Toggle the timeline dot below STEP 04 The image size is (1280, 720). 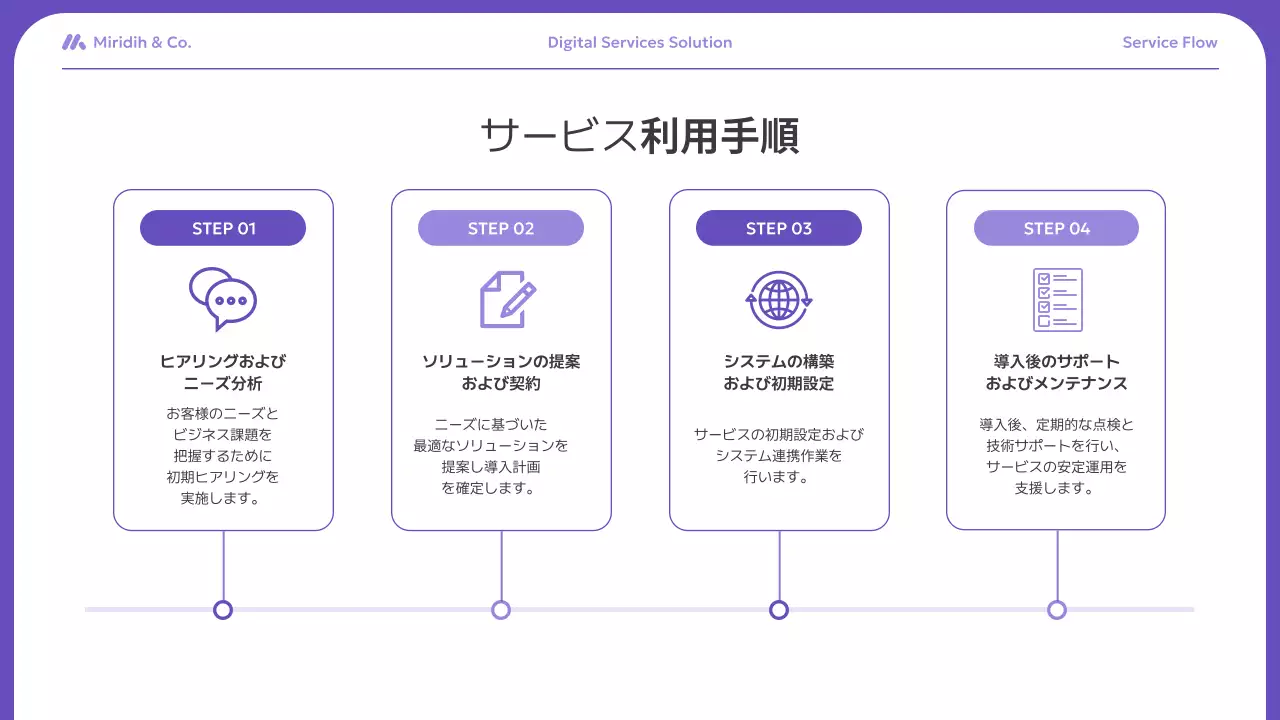click(1057, 609)
